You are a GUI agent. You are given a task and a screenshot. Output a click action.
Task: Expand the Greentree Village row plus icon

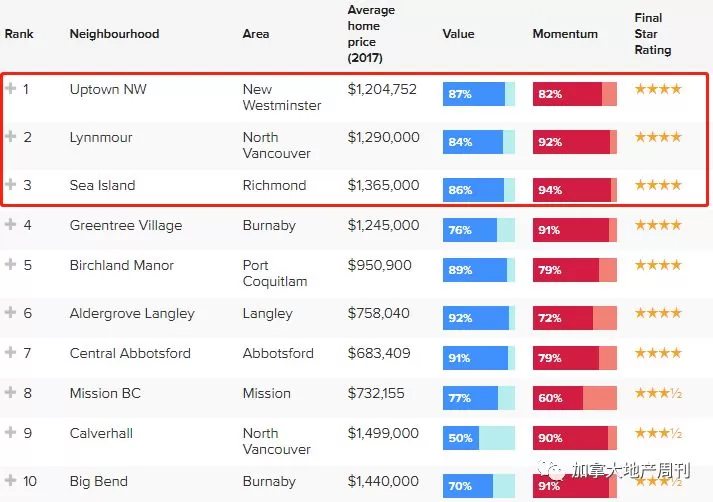click(10, 224)
